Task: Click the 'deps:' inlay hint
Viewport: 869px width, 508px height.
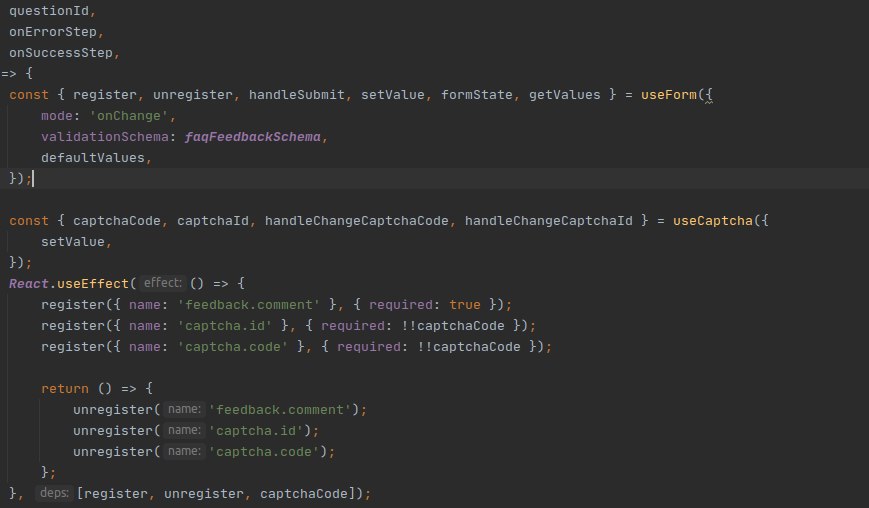Action: 54,493
